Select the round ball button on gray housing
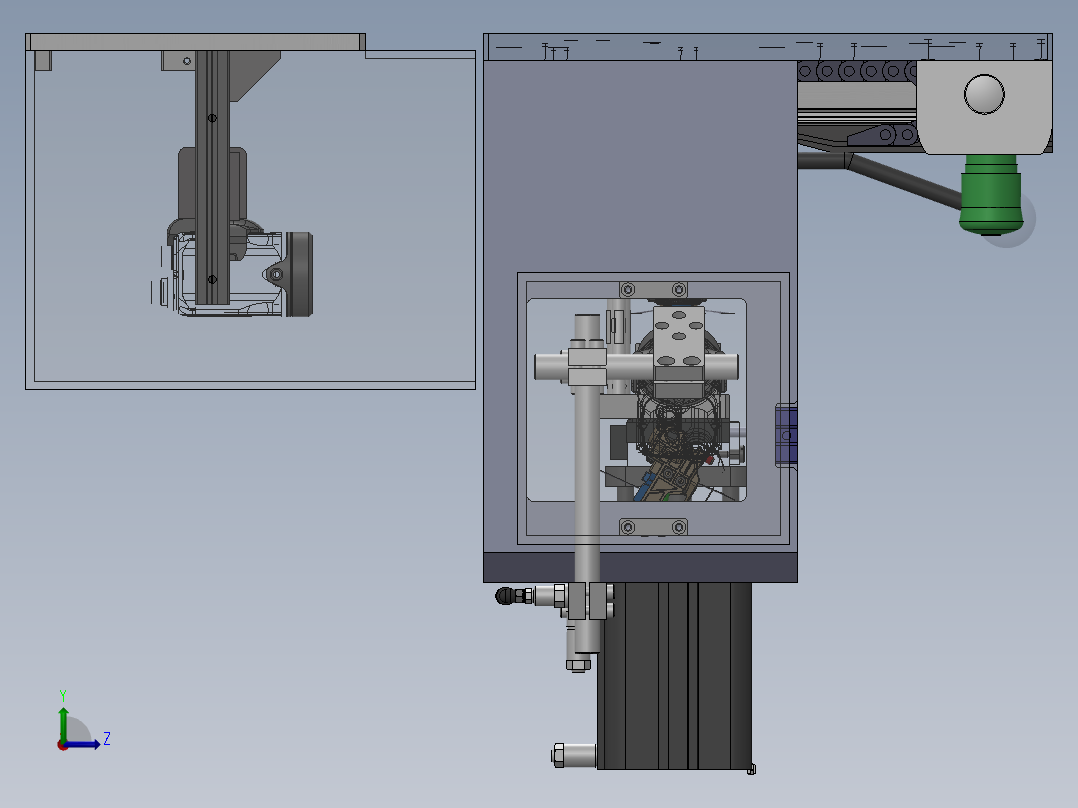This screenshot has height=808, width=1078. [984, 94]
